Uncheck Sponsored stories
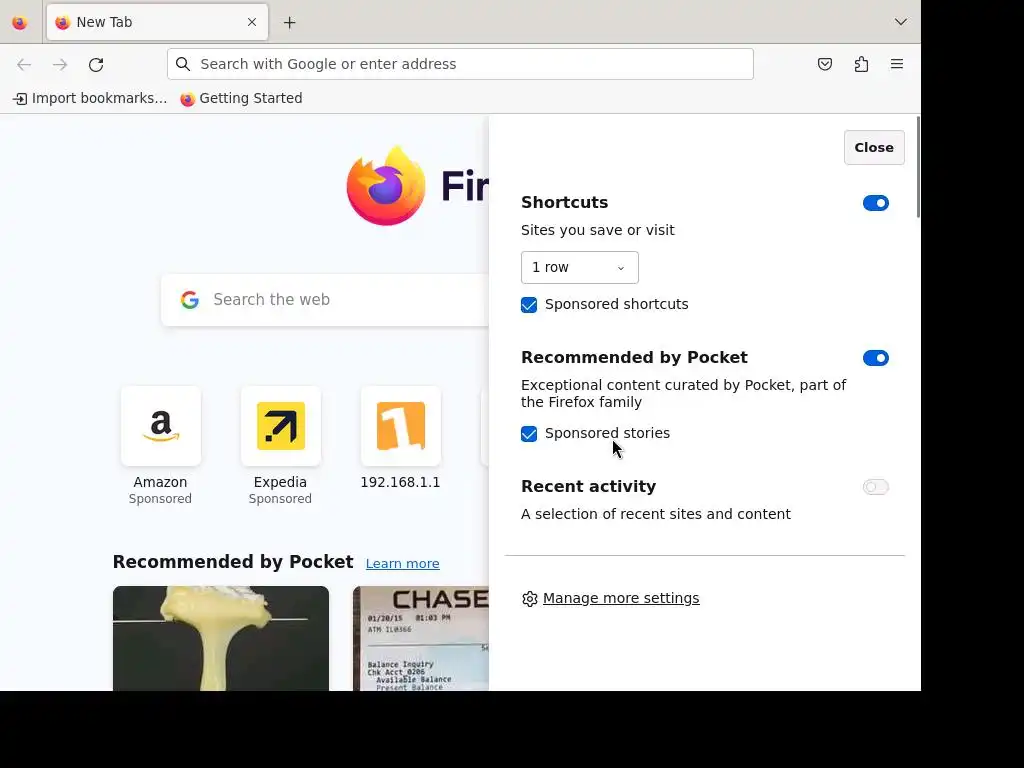This screenshot has width=1024, height=768. click(x=529, y=434)
